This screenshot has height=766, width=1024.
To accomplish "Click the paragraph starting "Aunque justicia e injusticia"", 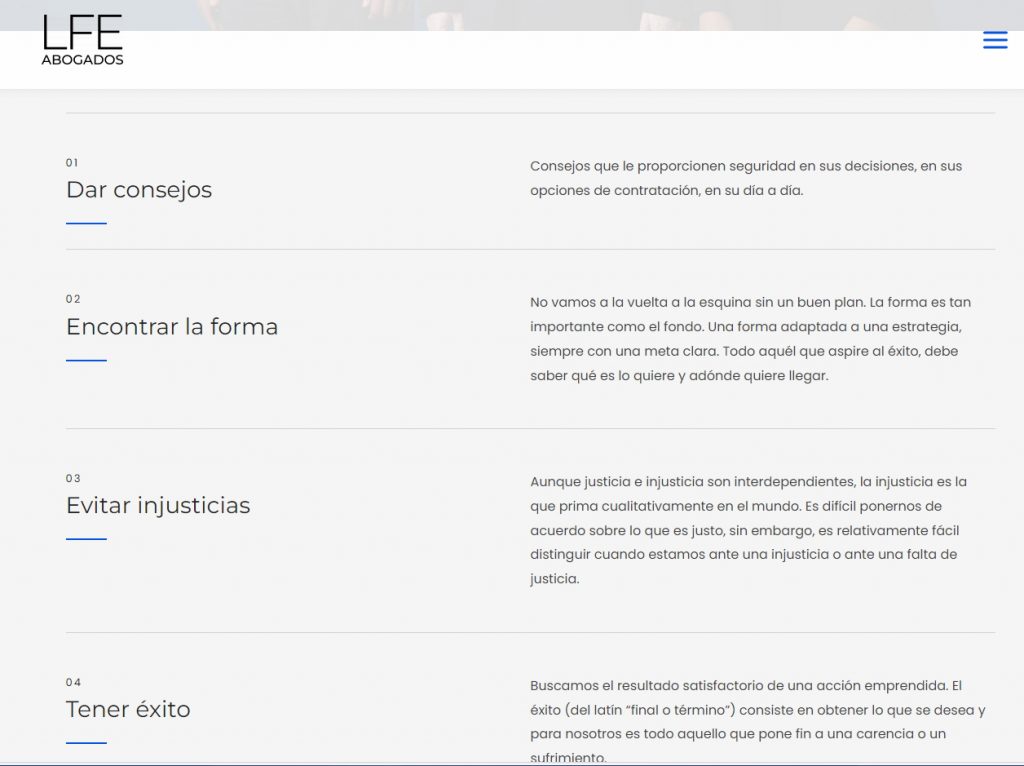I will pyautogui.click(x=748, y=530).
